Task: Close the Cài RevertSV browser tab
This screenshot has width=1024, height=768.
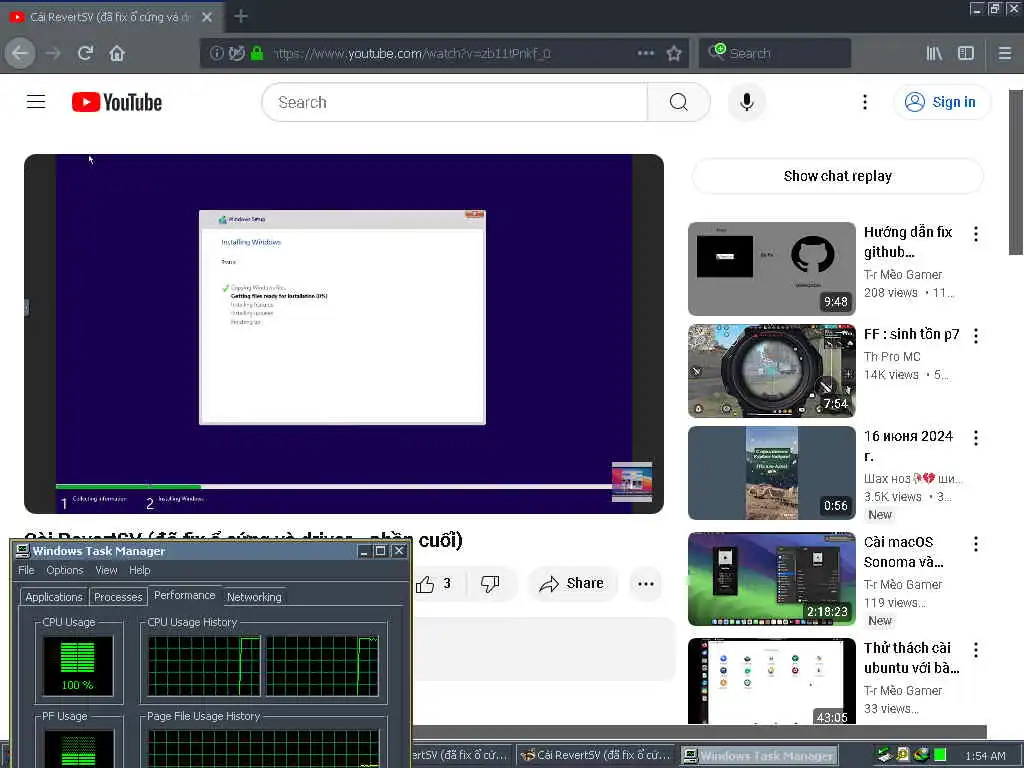Action: click(x=207, y=17)
